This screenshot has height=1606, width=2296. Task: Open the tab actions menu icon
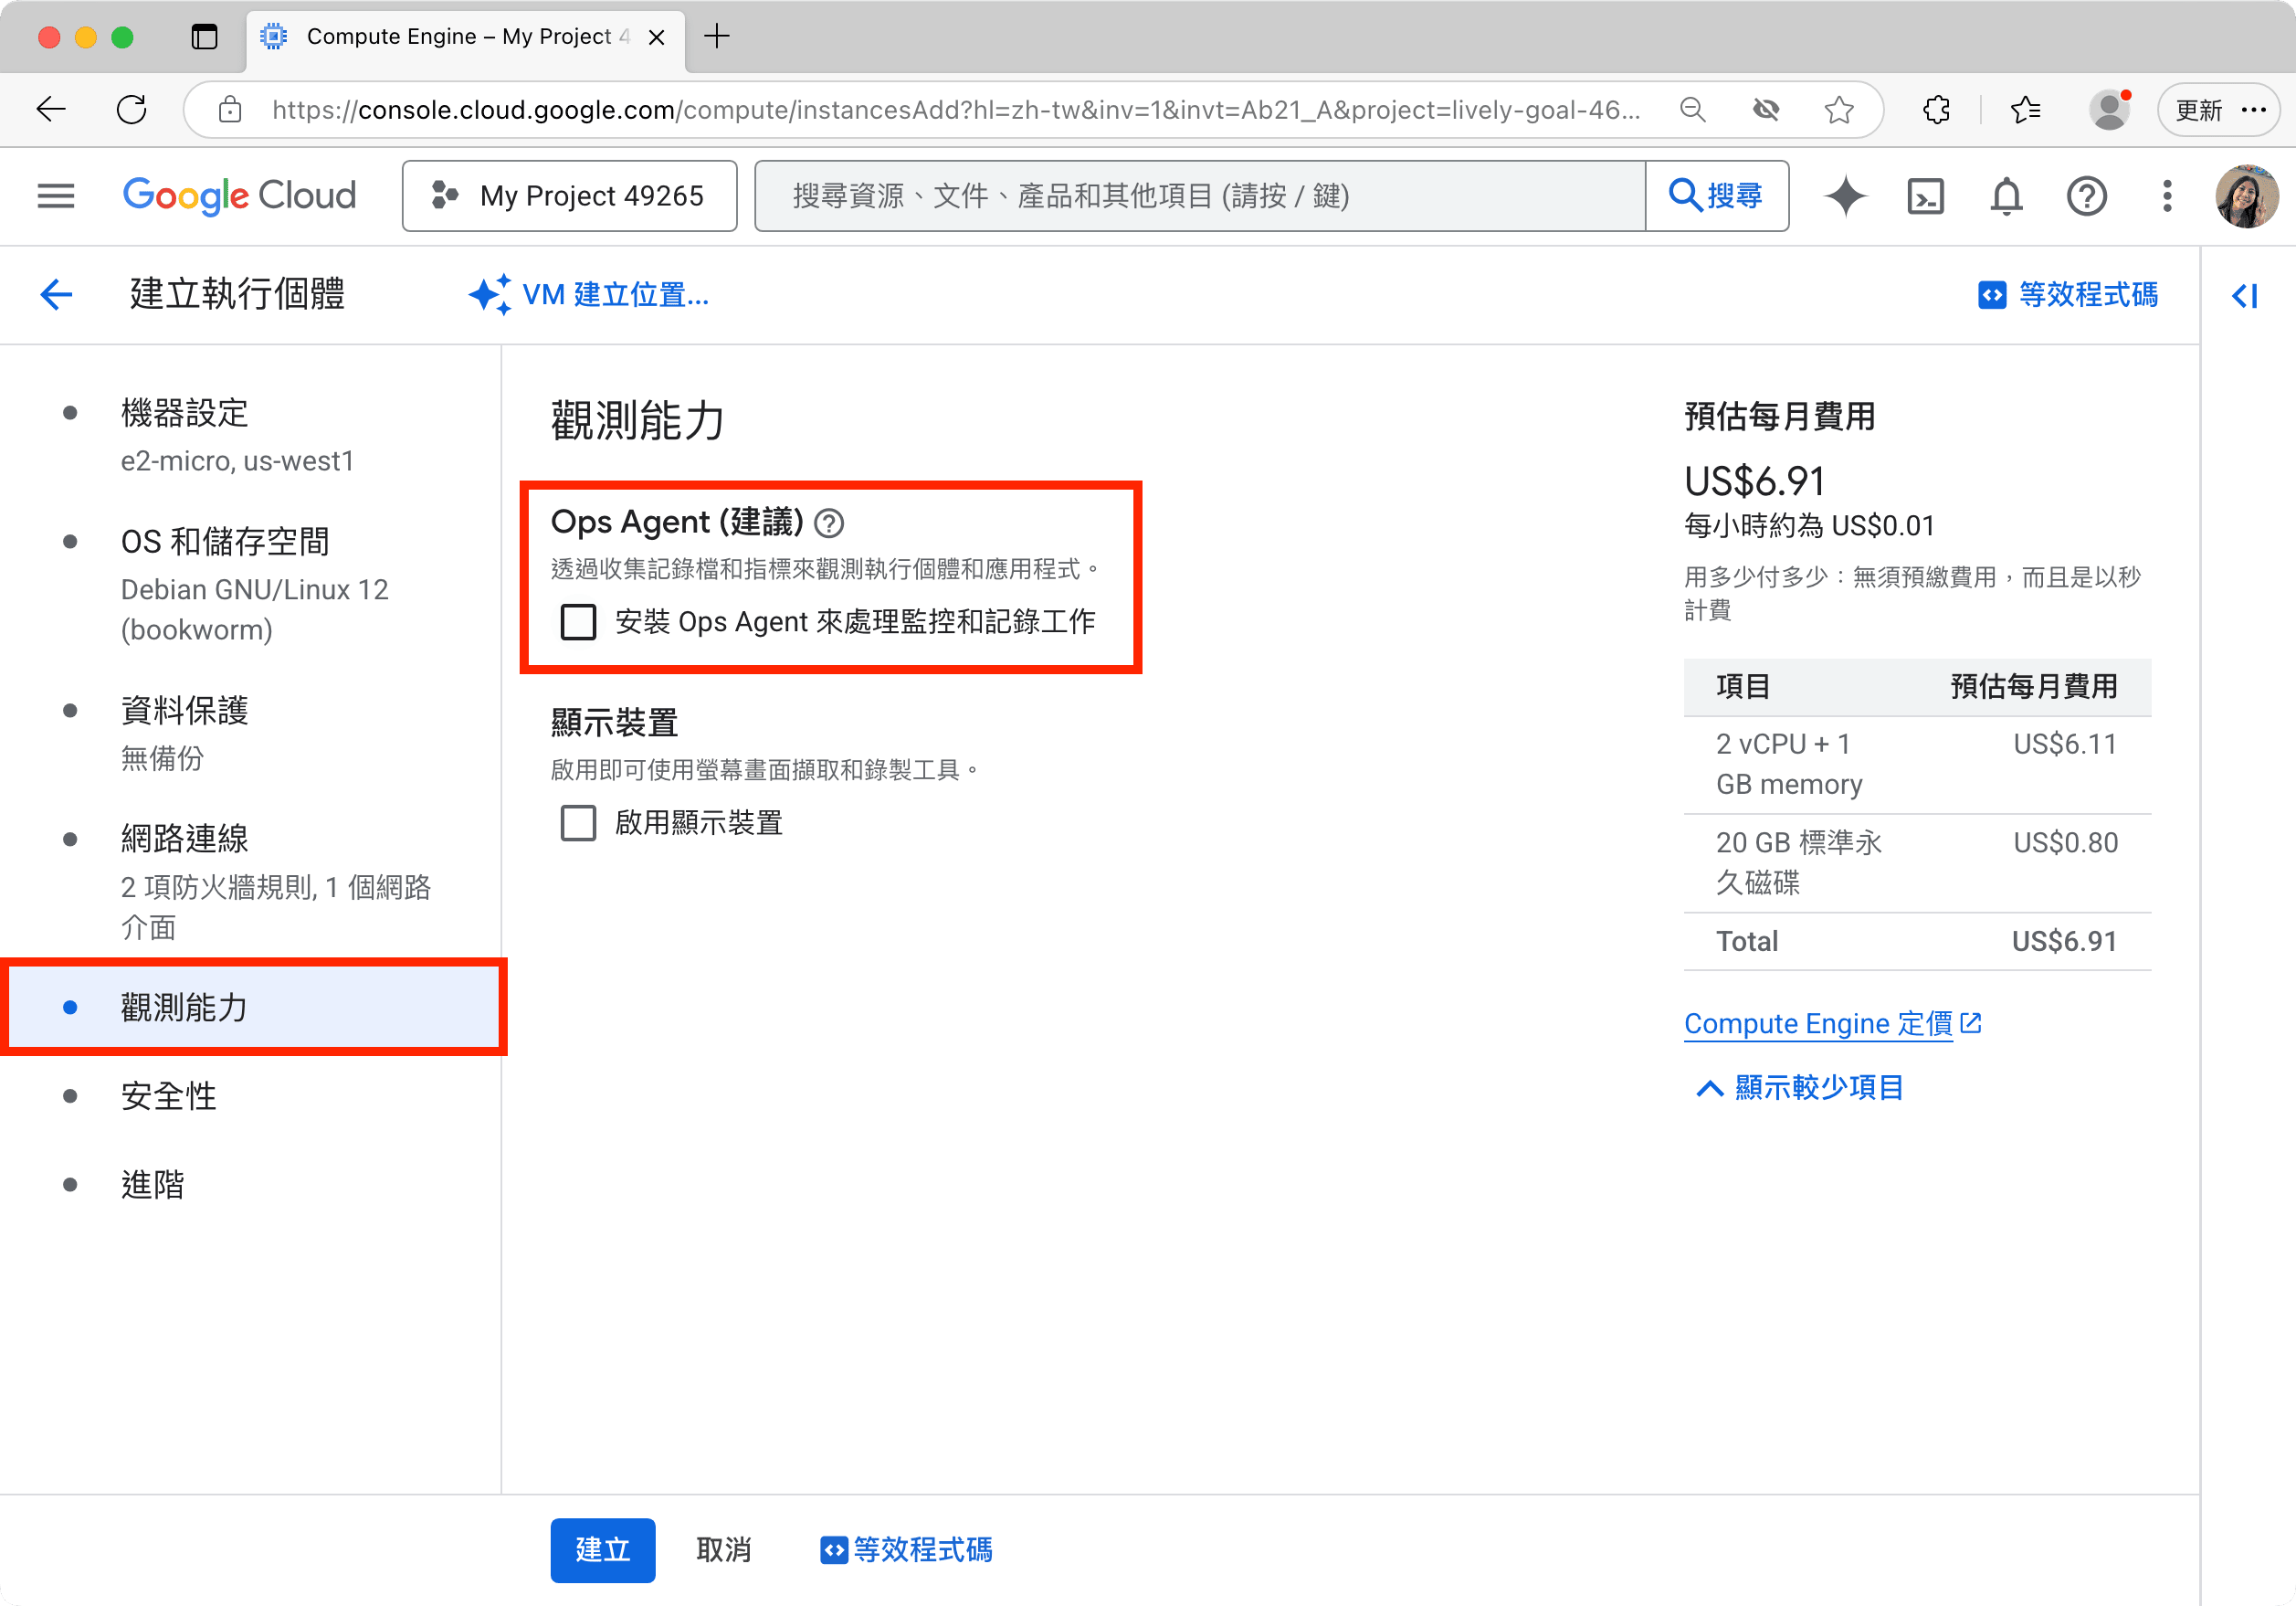[x=204, y=37]
